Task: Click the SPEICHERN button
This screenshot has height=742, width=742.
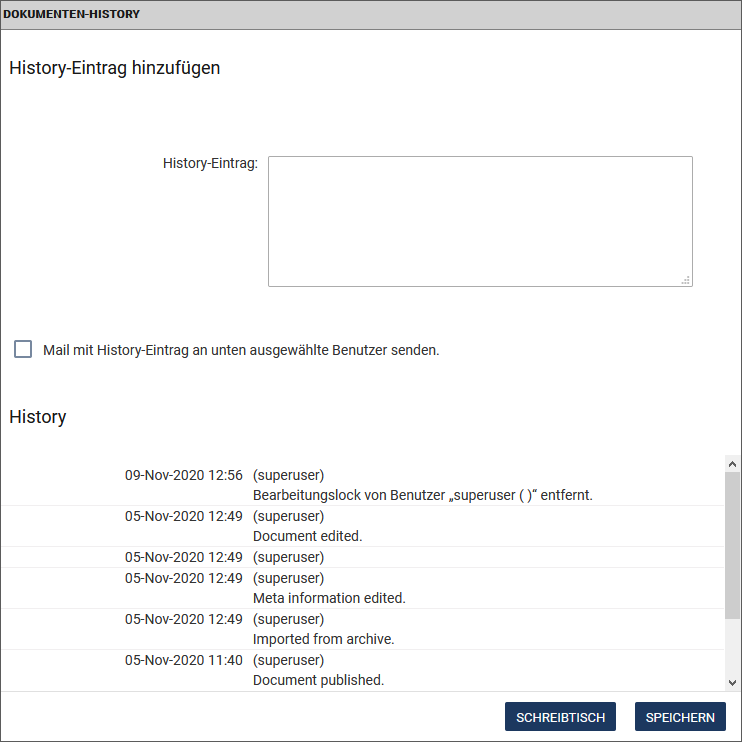Action: tap(680, 717)
